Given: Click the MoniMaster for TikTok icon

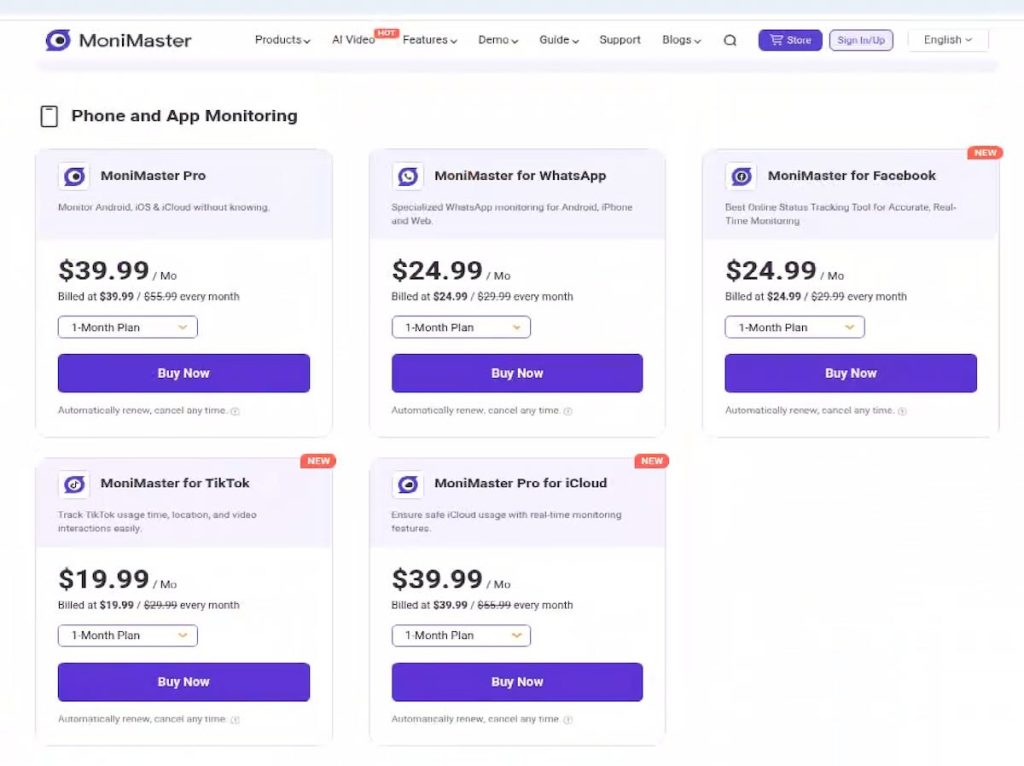Looking at the screenshot, I should point(74,485).
